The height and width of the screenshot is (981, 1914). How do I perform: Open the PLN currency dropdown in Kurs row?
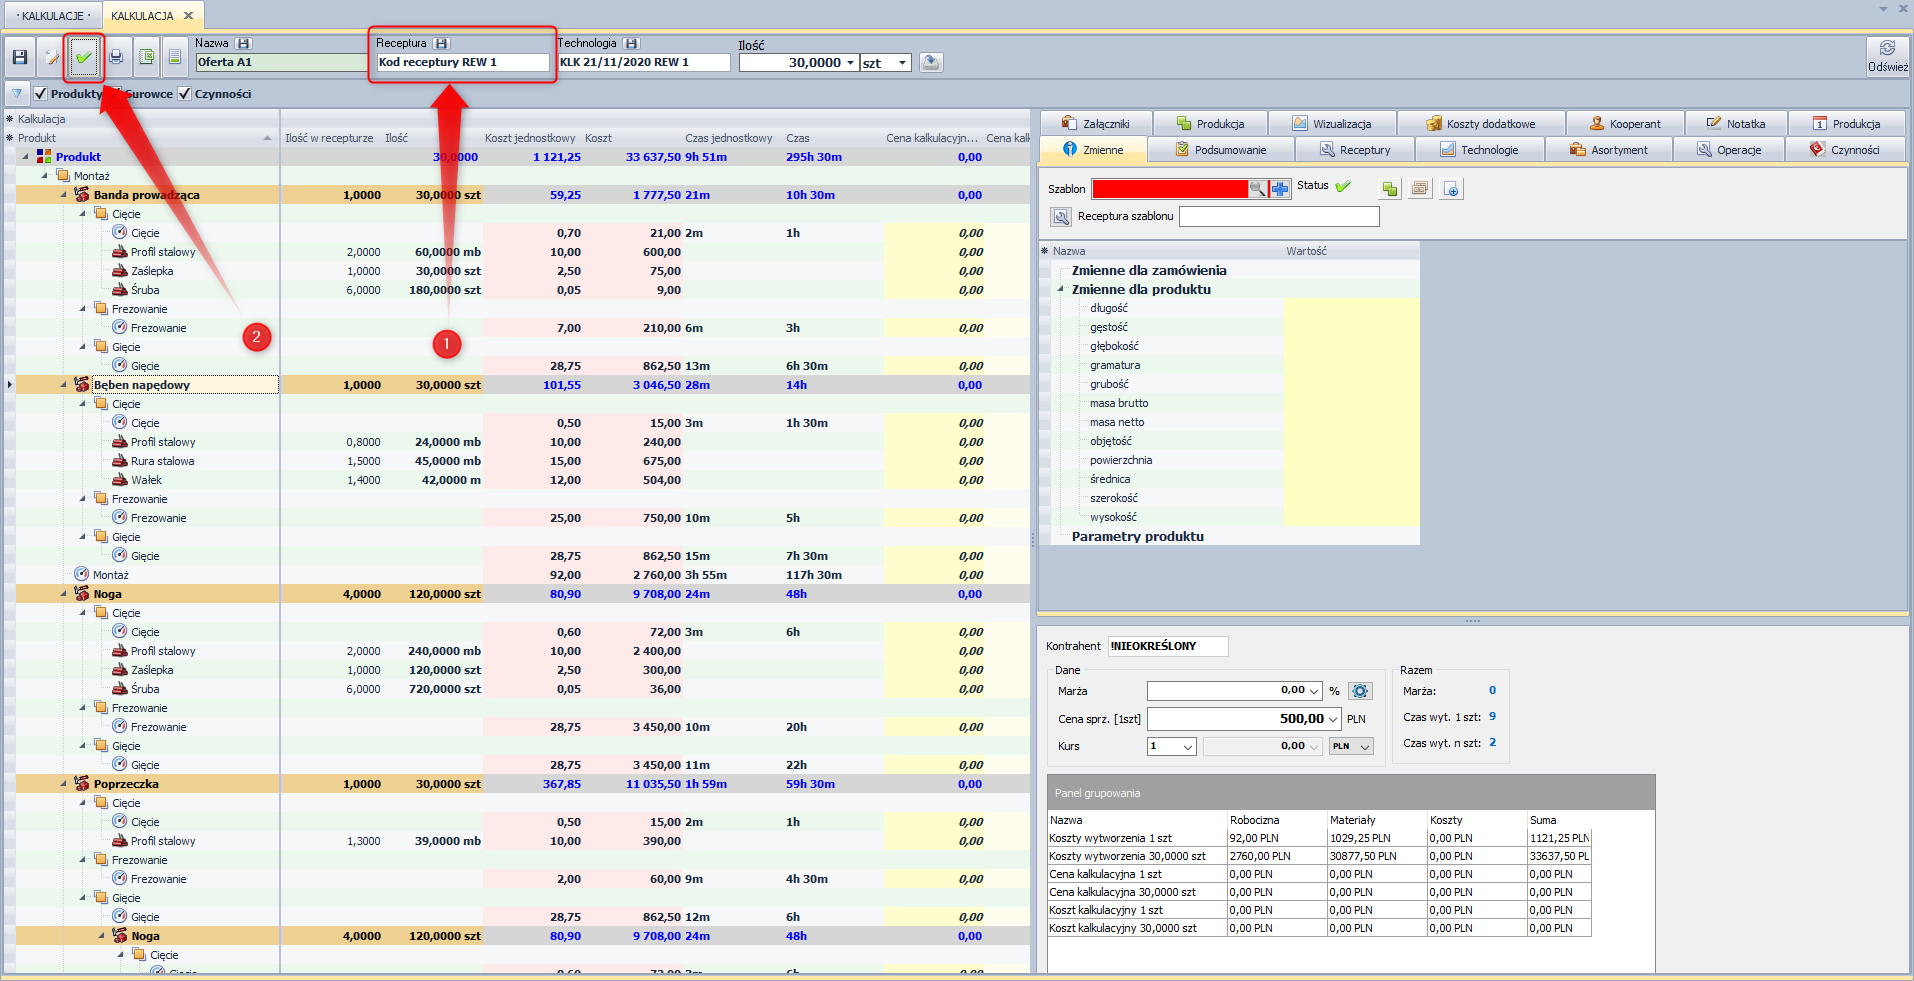[x=1351, y=747]
